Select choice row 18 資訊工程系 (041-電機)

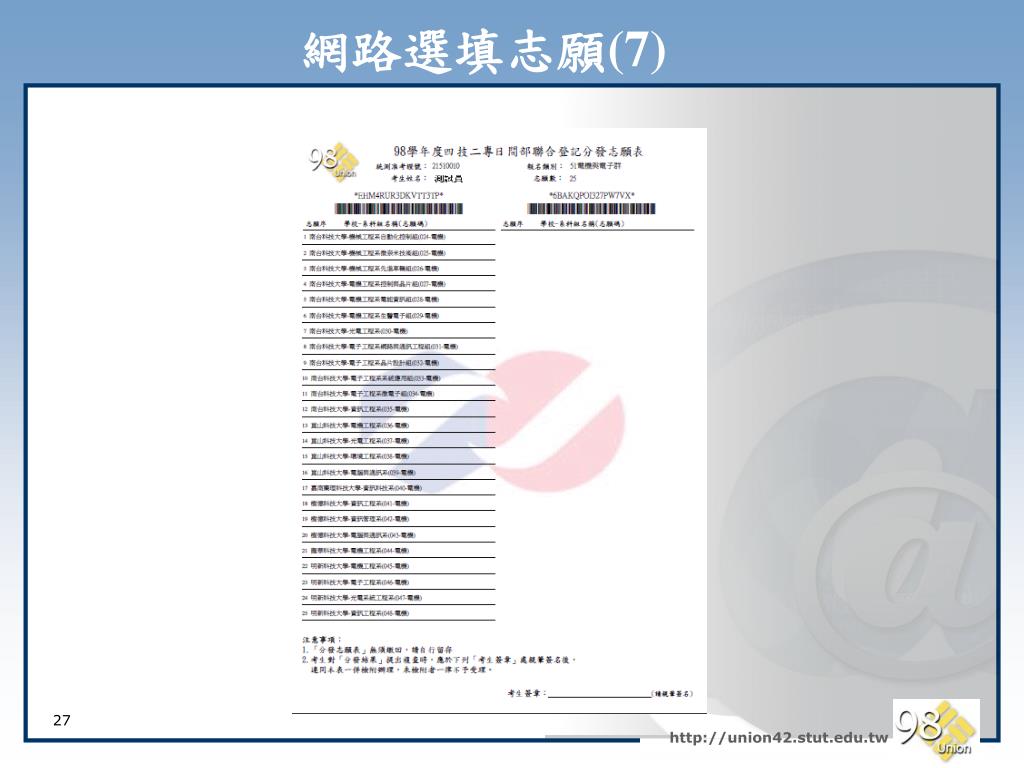coord(398,504)
